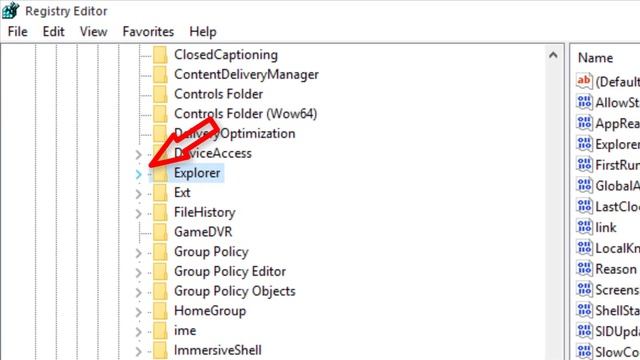The width and height of the screenshot is (640, 360).
Task: Click the FirstRun binary value icon
Action: tap(584, 164)
